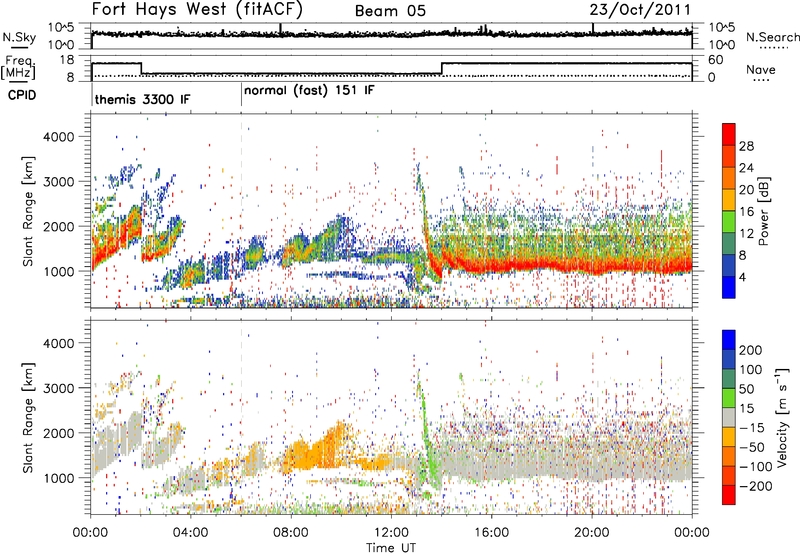Select the 'CPID' row label
Image resolution: width=800 pixels, height=554 pixels.
pyautogui.click(x=22, y=95)
